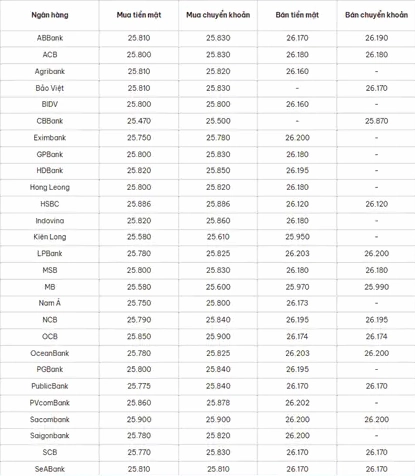Click the Eximbank bank name
The height and width of the screenshot is (476, 415).
click(50, 138)
